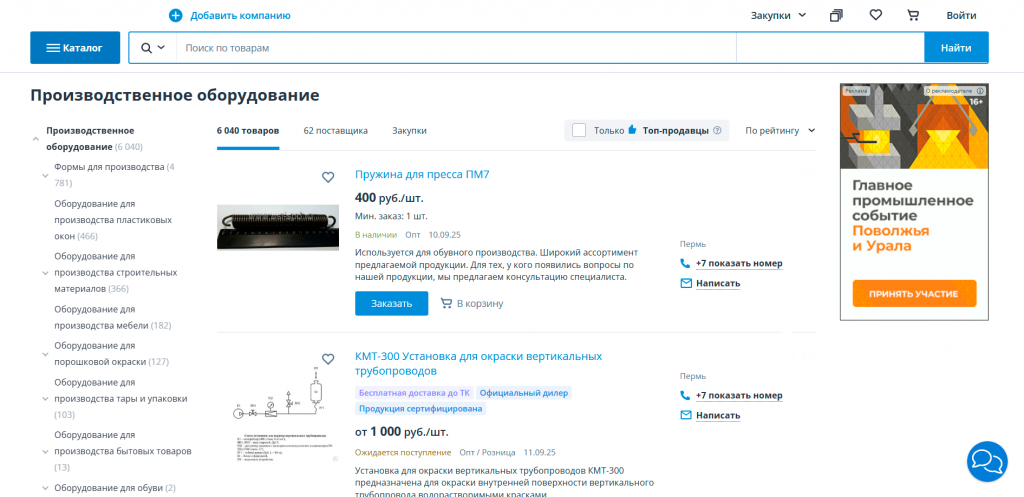Open the shopping cart icon in header
The width and height of the screenshot is (1024, 497).
point(912,15)
